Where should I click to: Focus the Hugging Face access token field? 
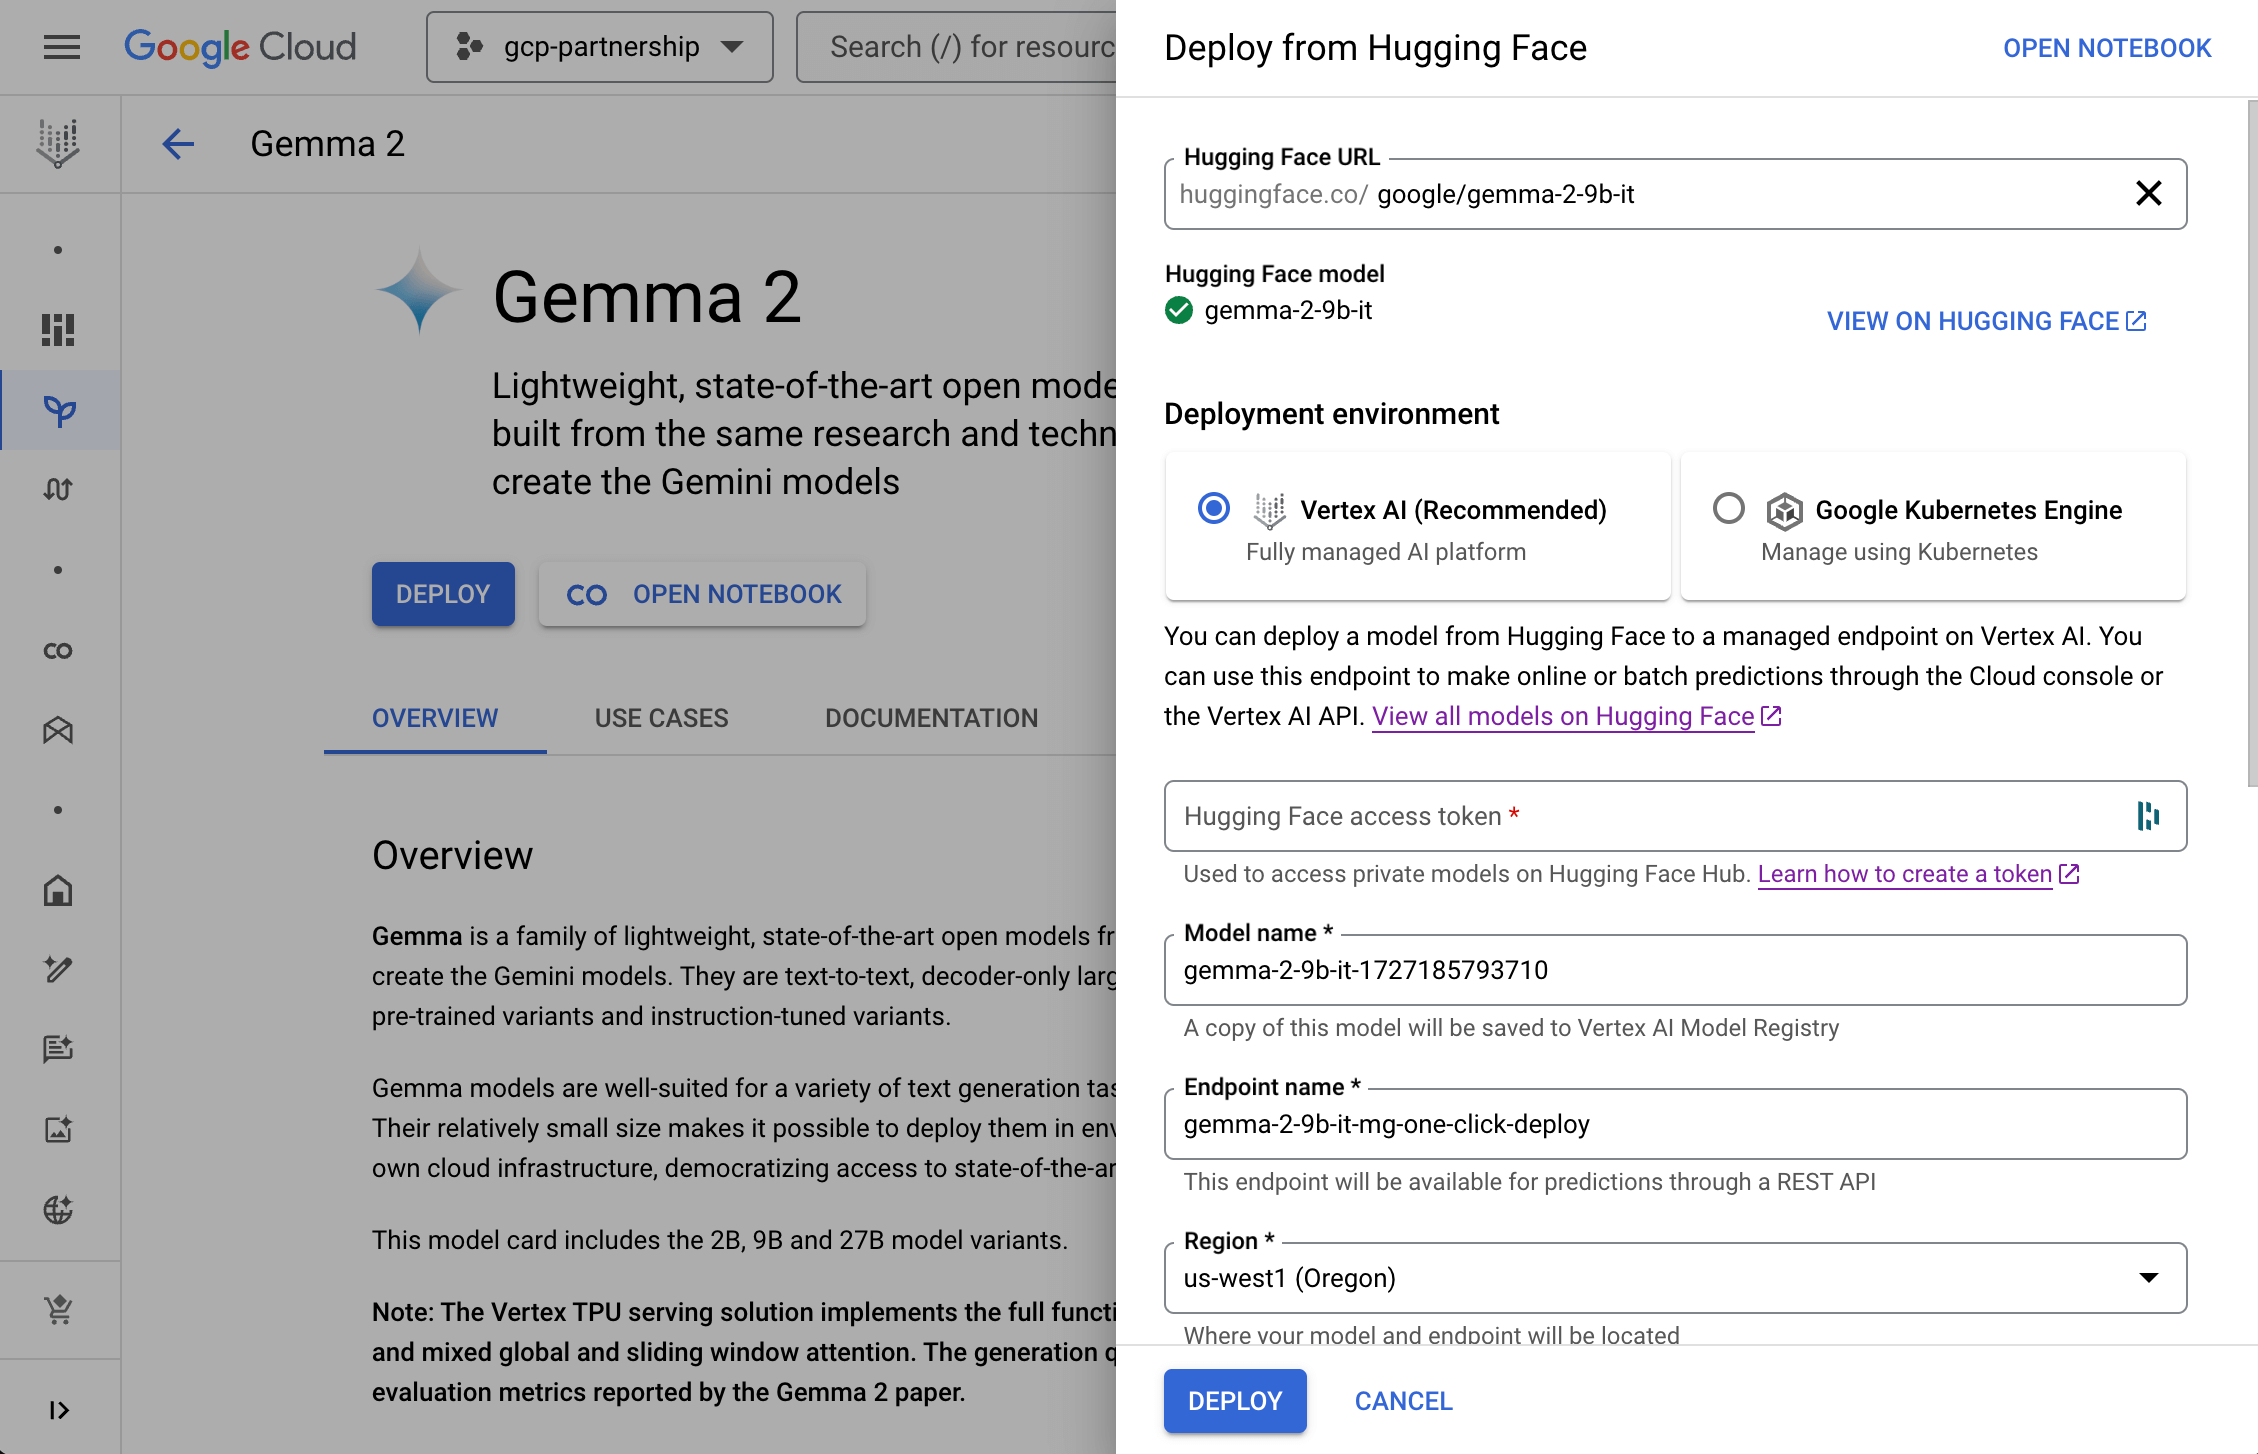click(1640, 816)
